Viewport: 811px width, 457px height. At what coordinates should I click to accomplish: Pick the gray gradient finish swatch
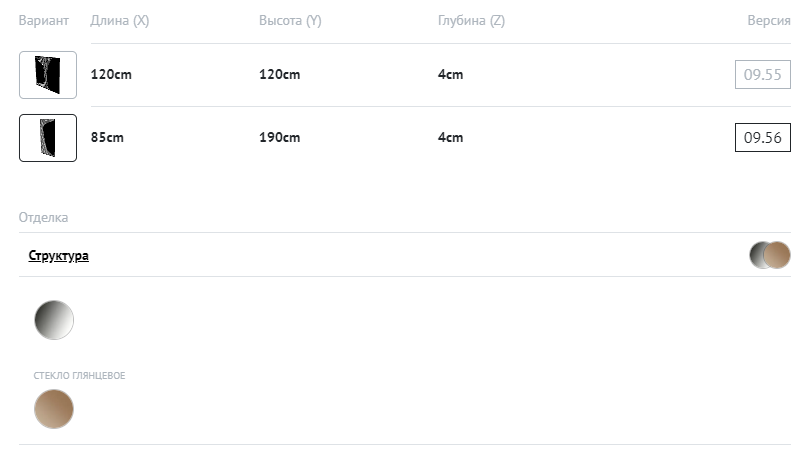tap(54, 320)
